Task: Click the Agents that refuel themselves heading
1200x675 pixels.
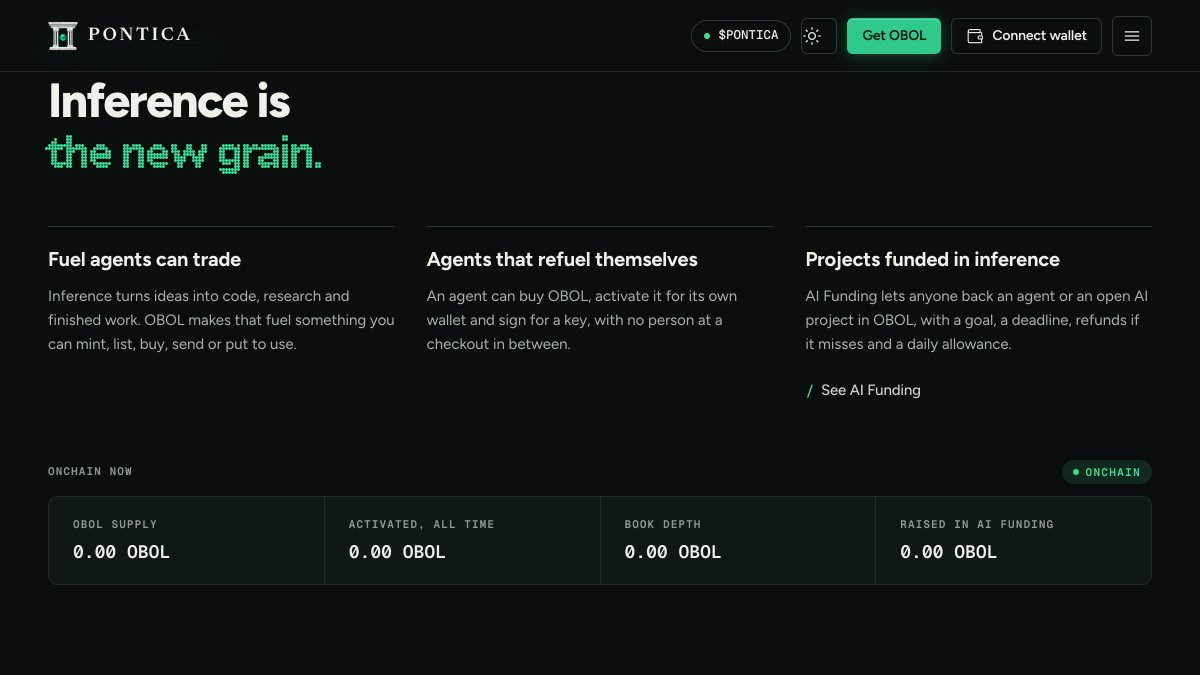Action: tap(562, 260)
